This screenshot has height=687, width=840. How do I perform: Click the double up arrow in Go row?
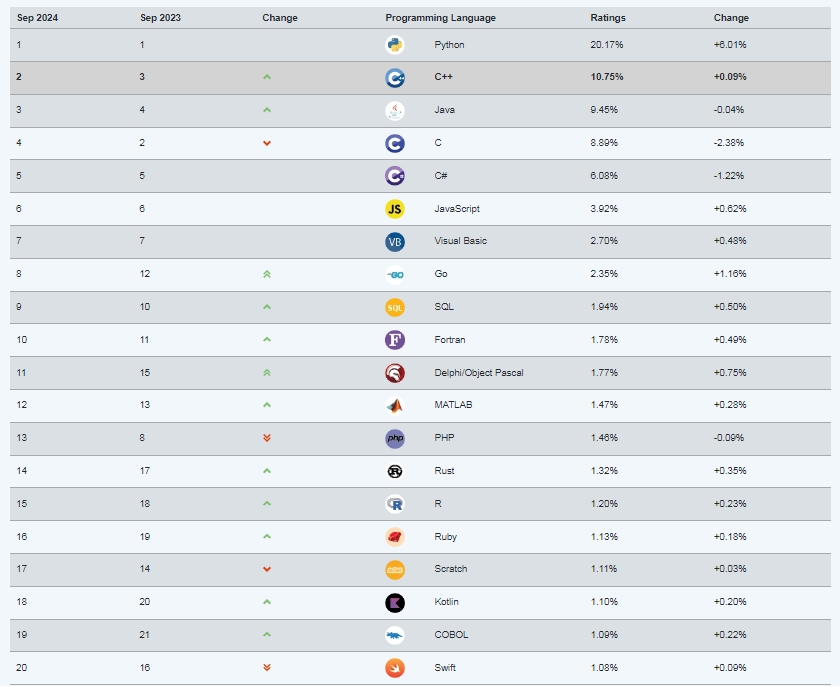point(267,274)
